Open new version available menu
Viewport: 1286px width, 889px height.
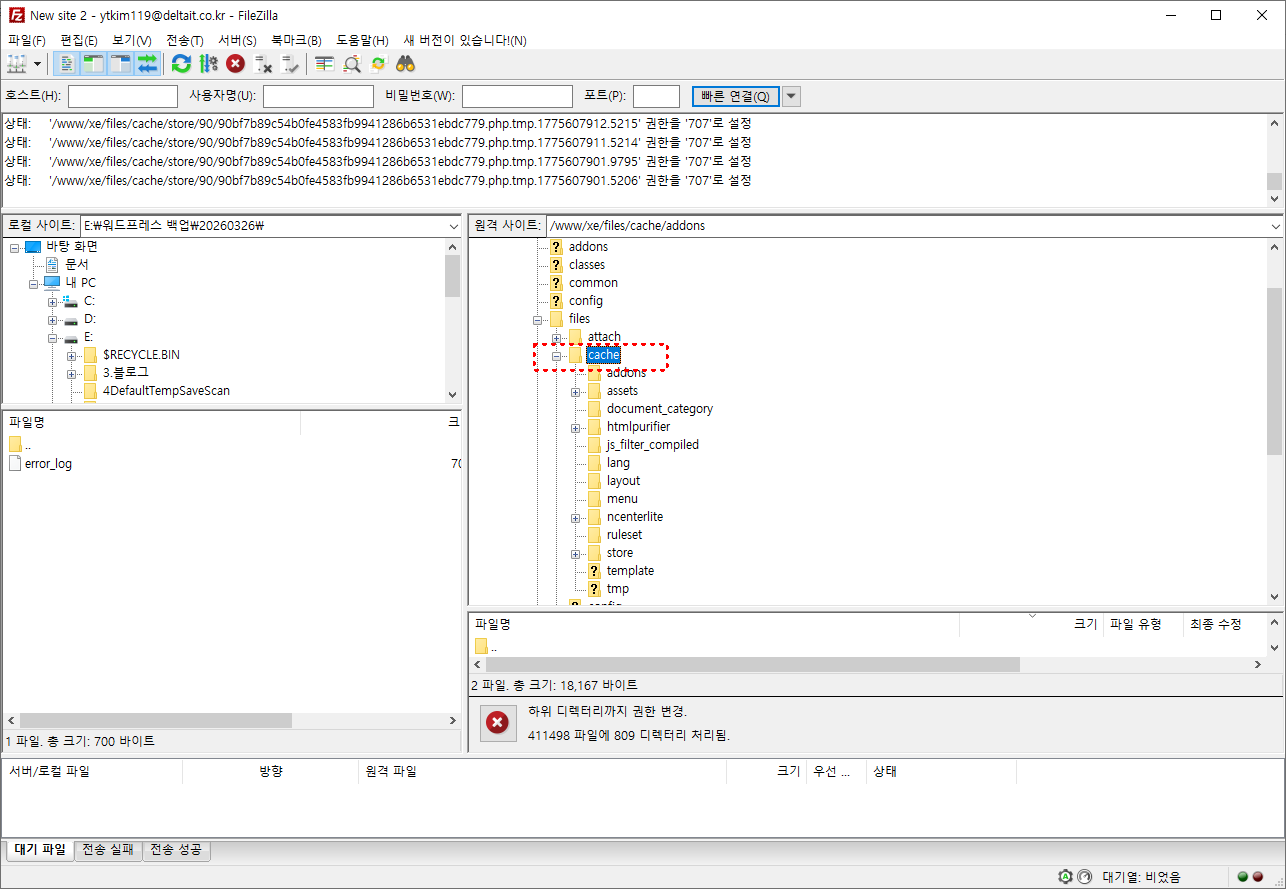coord(465,40)
